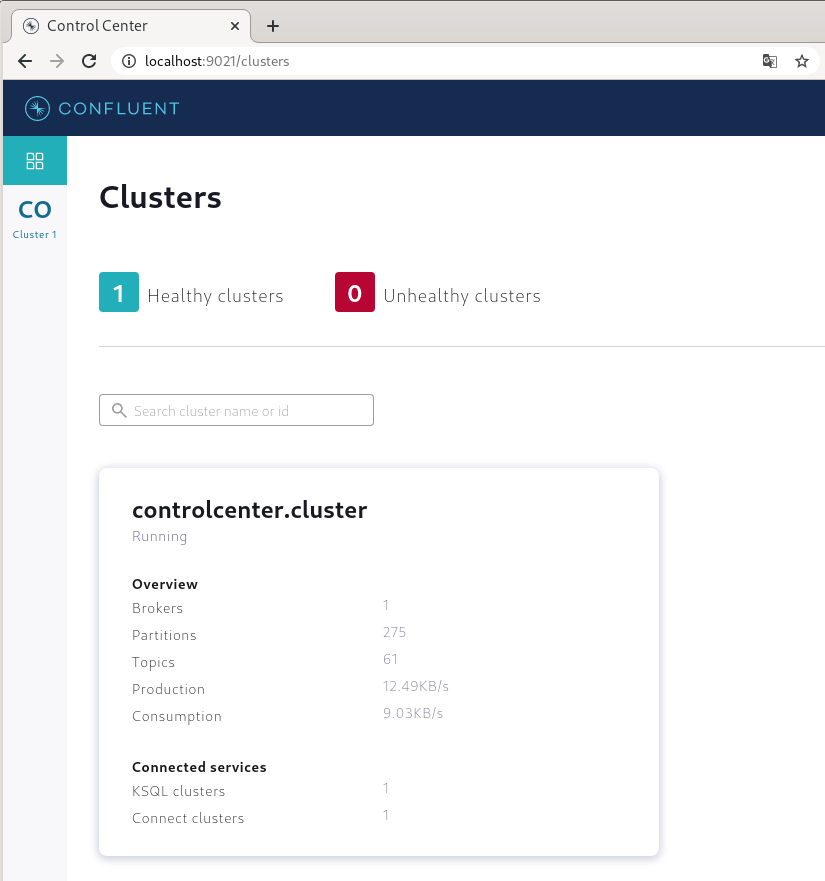Click the browser back arrow
Image resolution: width=825 pixels, height=881 pixels.
pos(24,61)
